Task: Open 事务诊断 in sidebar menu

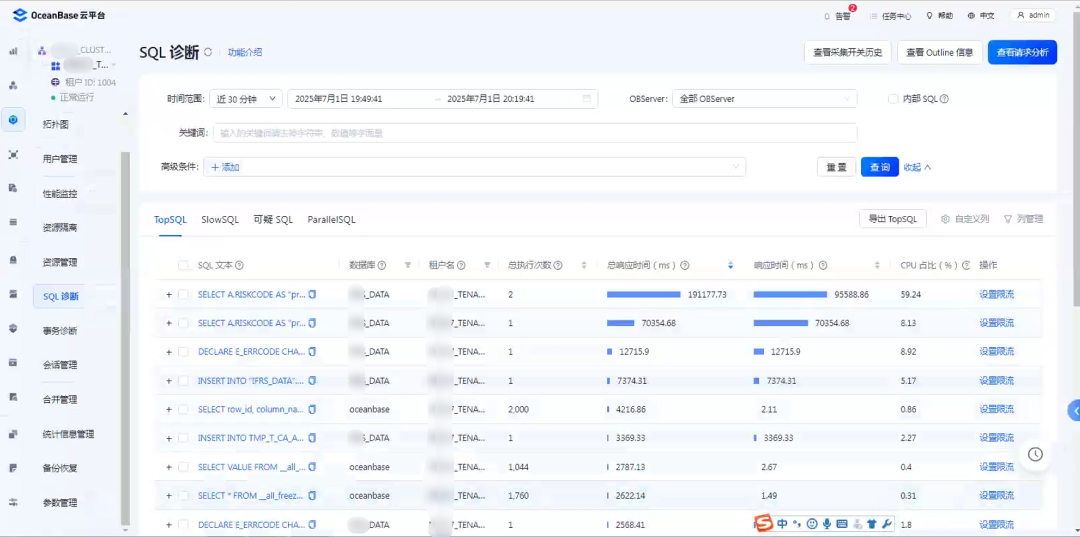Action: click(60, 330)
